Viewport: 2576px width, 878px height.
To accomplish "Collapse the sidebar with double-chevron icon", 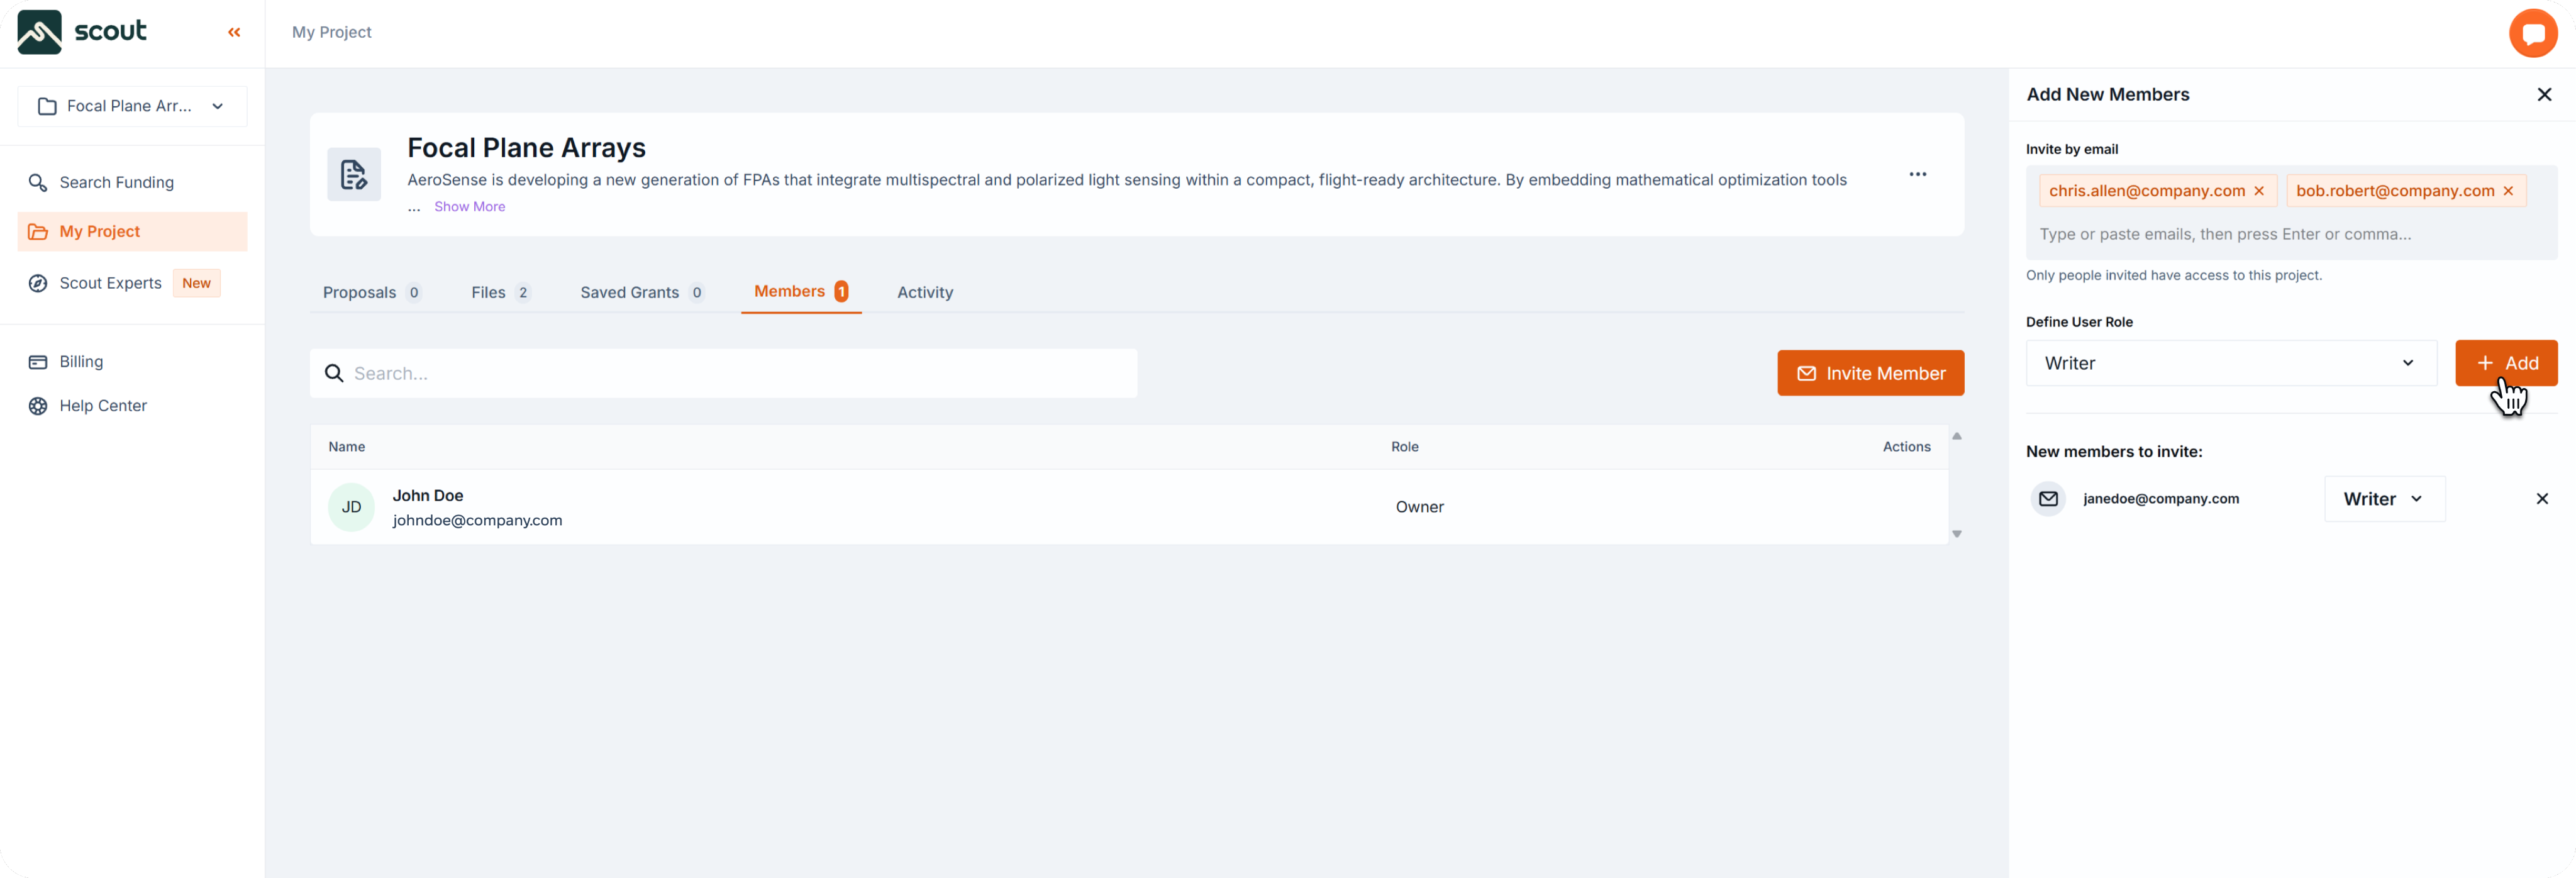I will 234,33.
